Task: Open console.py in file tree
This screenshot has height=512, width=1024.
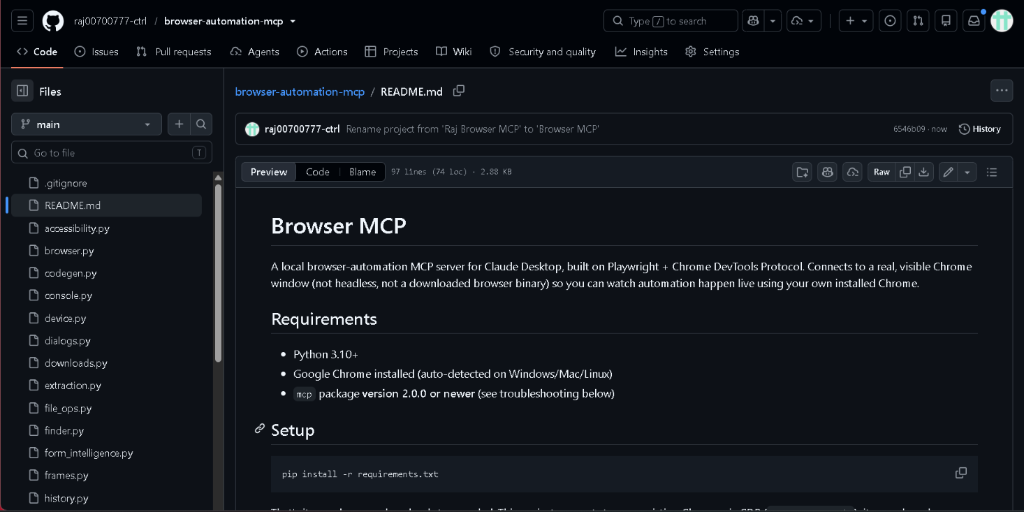Action: tap(106, 296)
